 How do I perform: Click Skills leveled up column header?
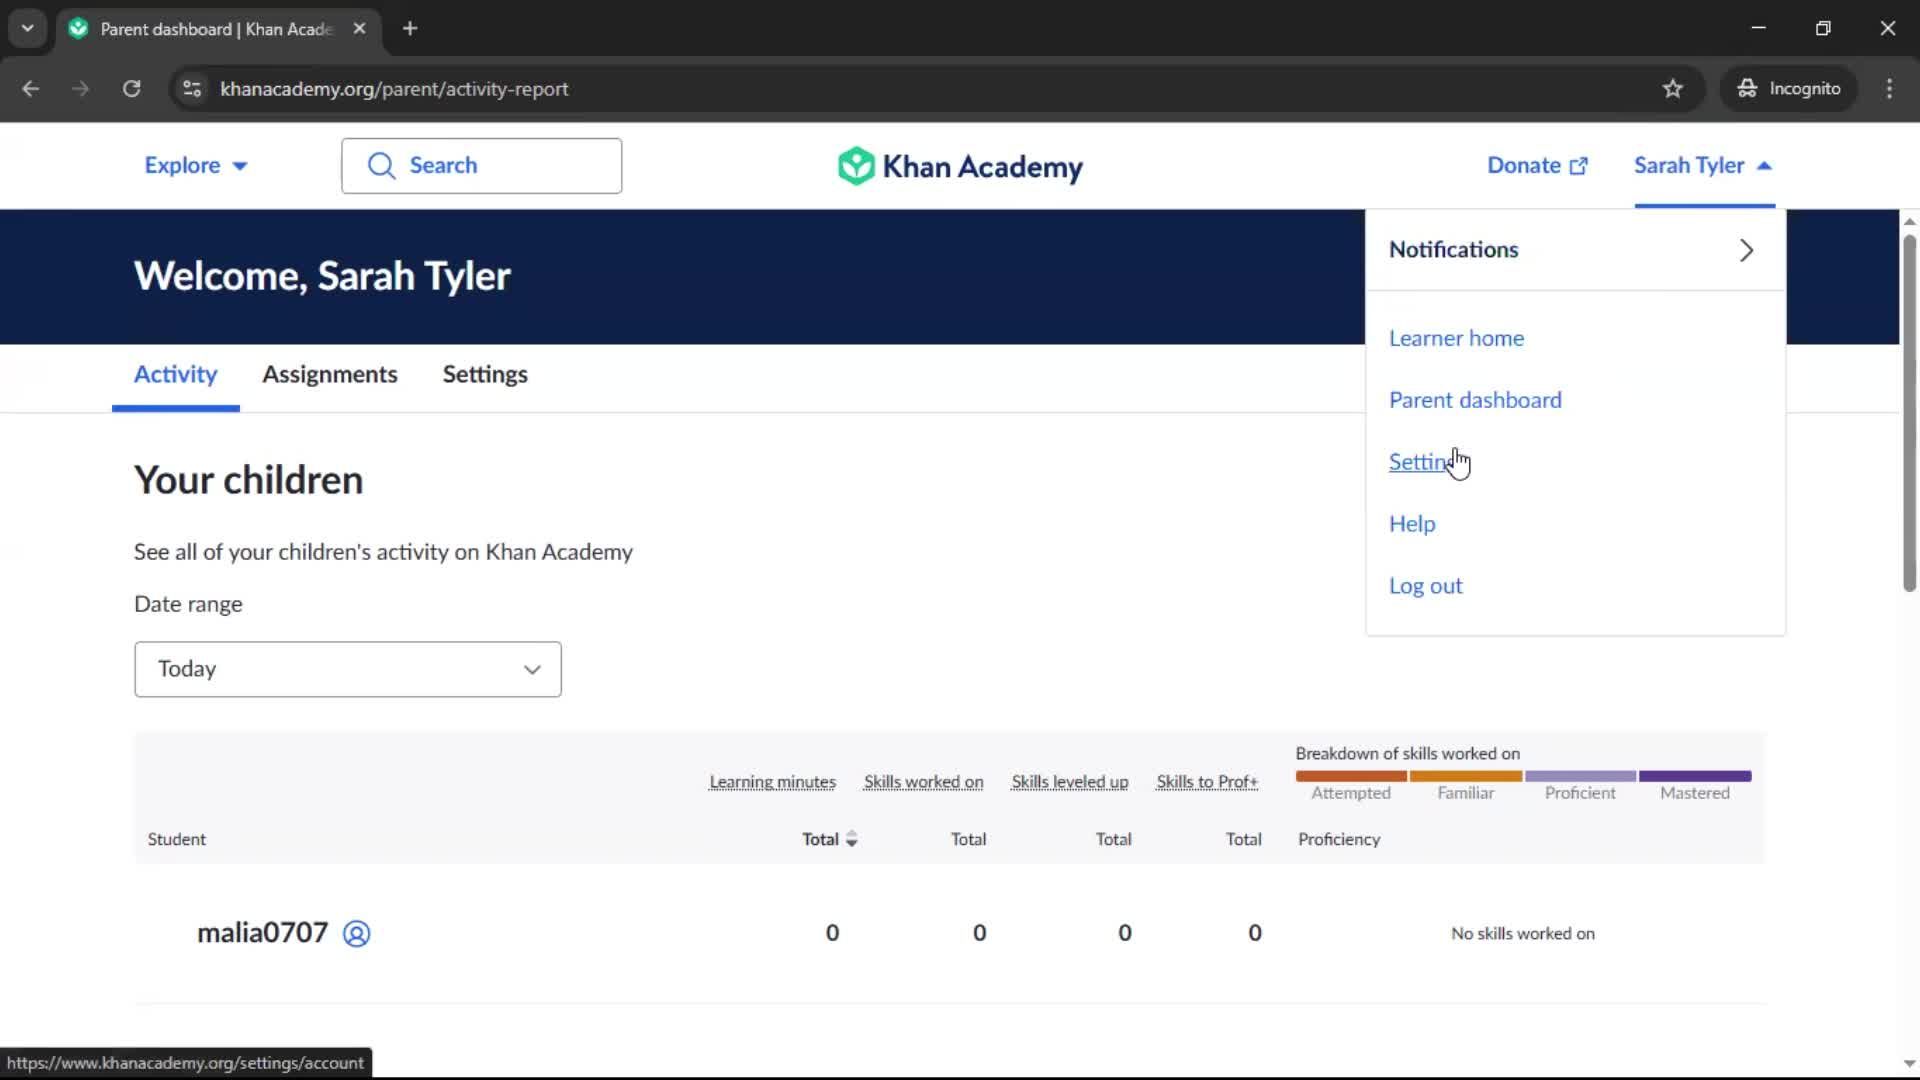point(1069,782)
